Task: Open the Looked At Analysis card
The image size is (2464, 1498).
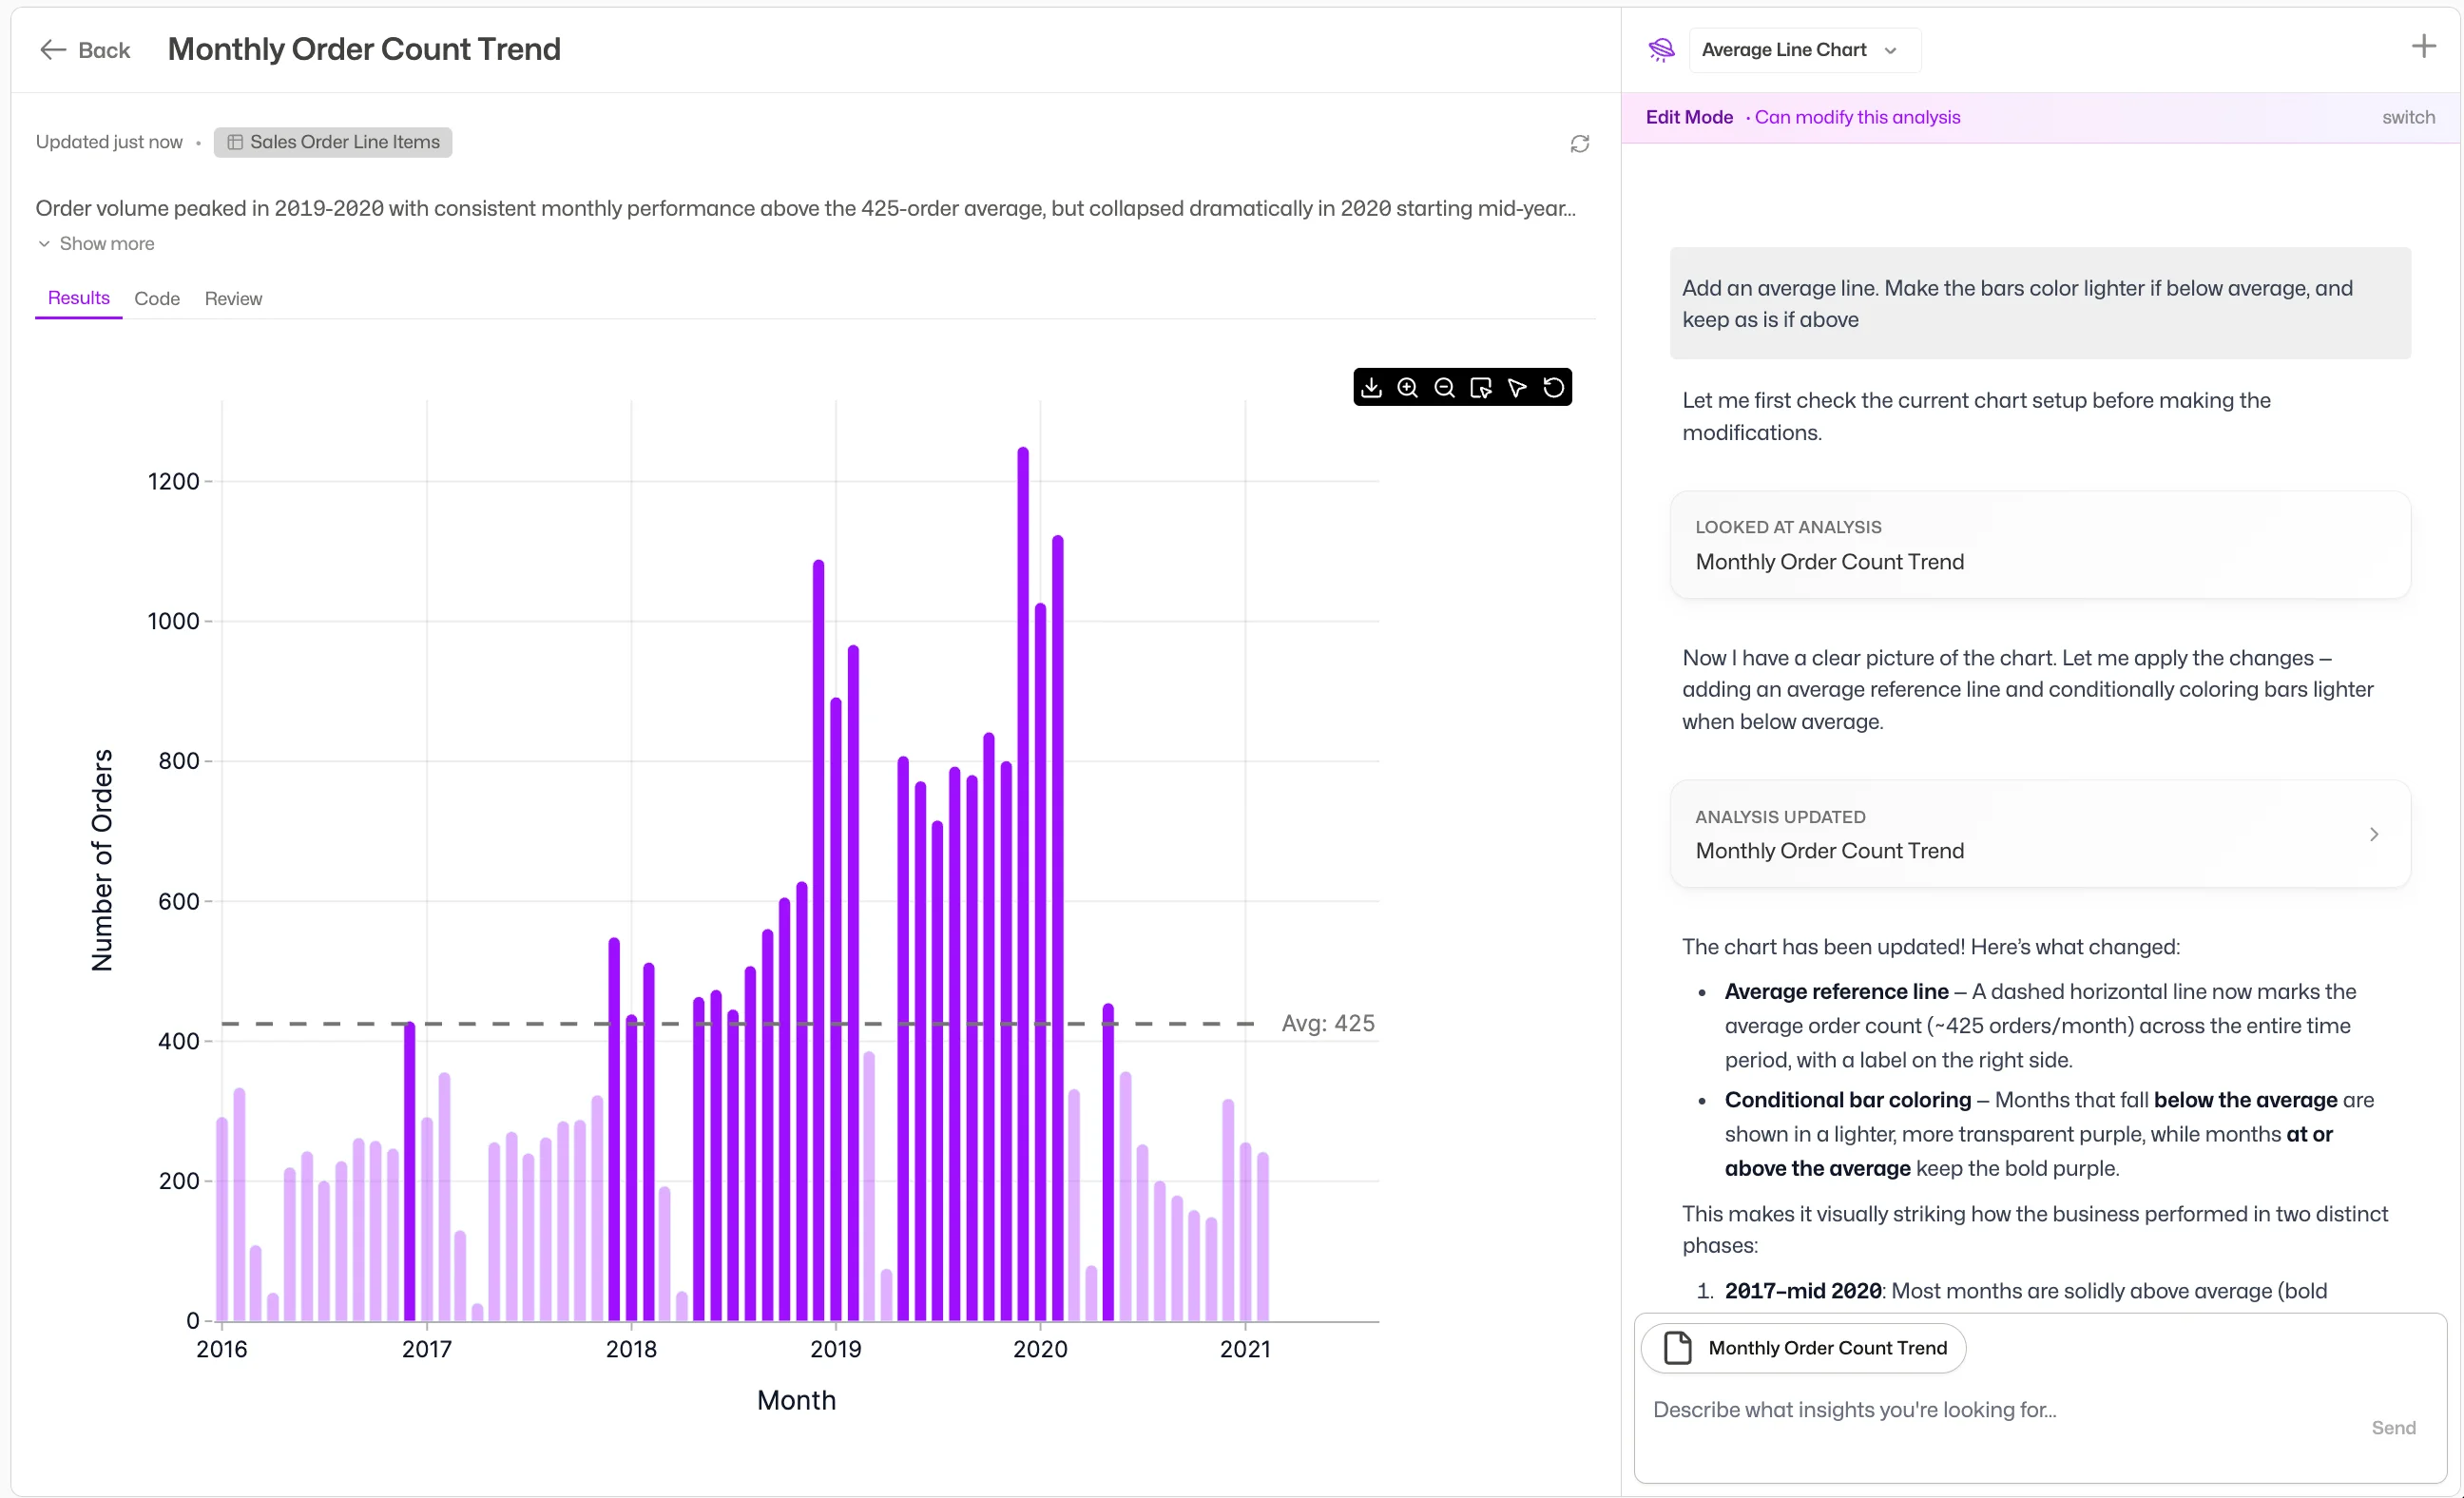Action: tap(2039, 545)
